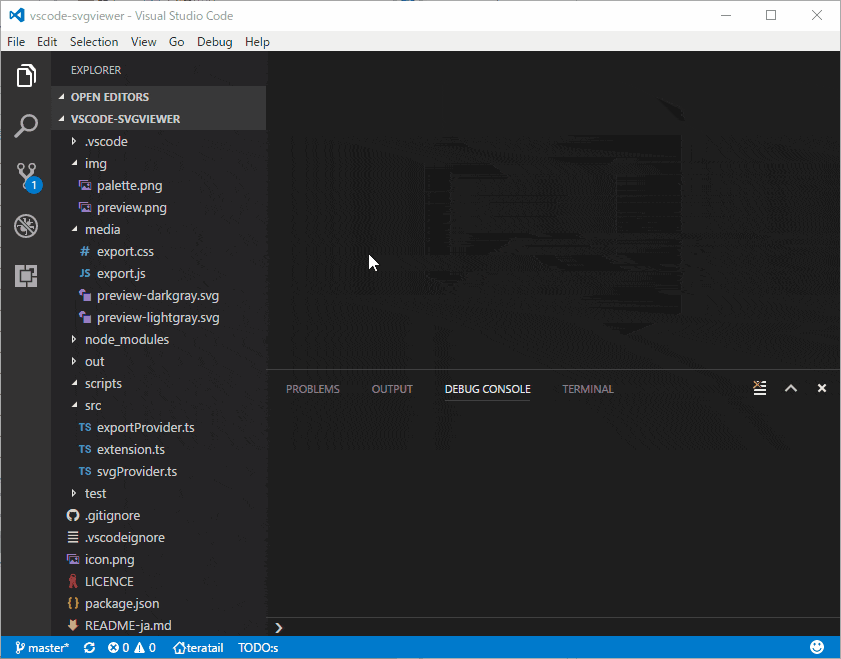Open the Explorer view in activity bar
The width and height of the screenshot is (841, 659).
(26, 76)
